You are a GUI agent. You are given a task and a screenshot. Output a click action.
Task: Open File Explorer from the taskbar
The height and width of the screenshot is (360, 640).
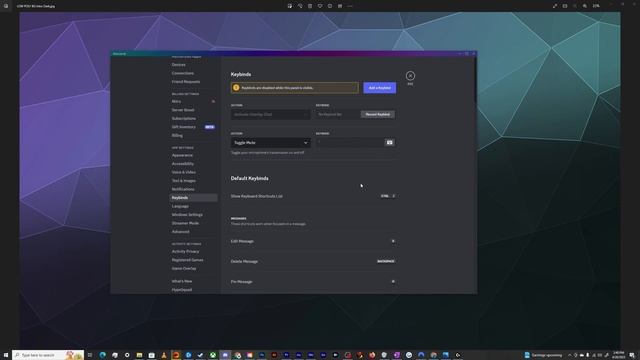click(x=139, y=355)
